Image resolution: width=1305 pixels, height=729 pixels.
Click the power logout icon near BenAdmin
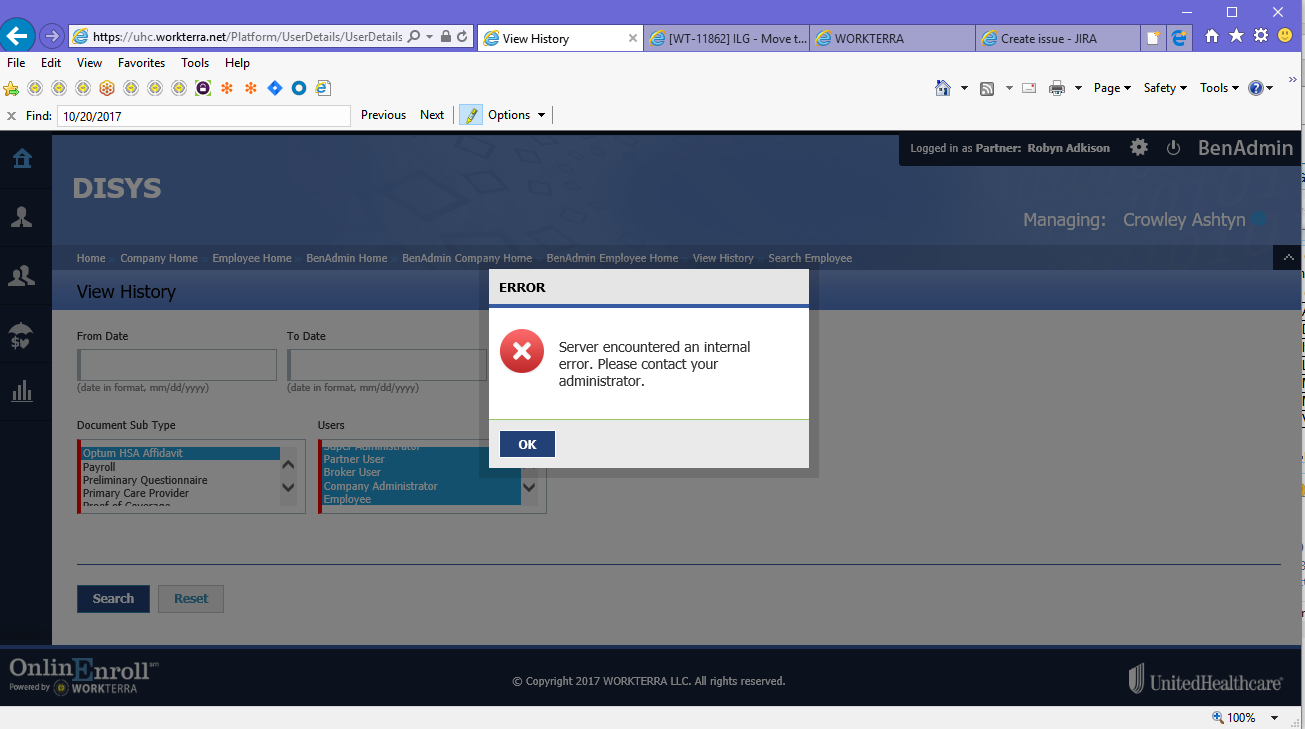(x=1174, y=148)
